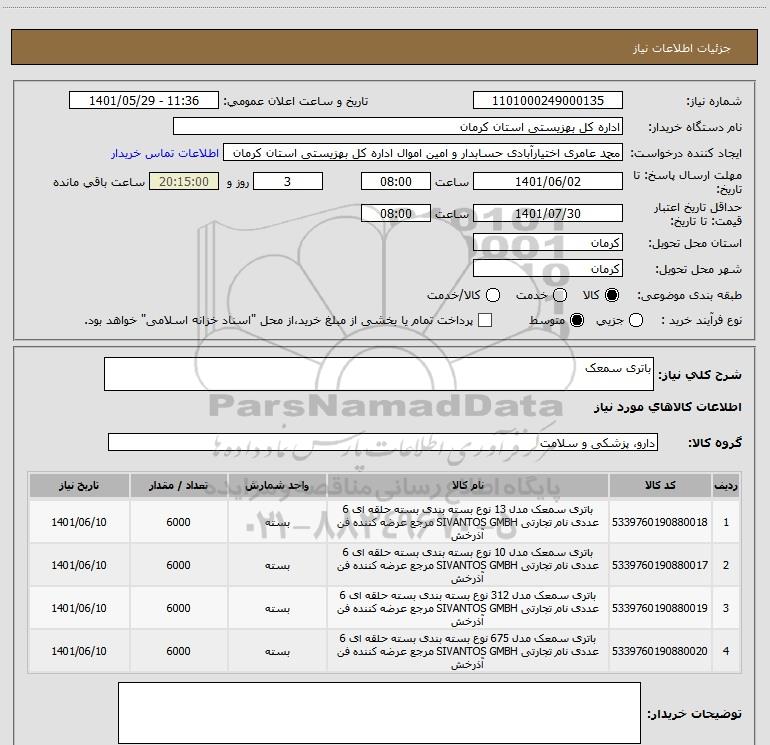Tick the Islamic treasury bonds payment checkbox

[x=485, y=320]
